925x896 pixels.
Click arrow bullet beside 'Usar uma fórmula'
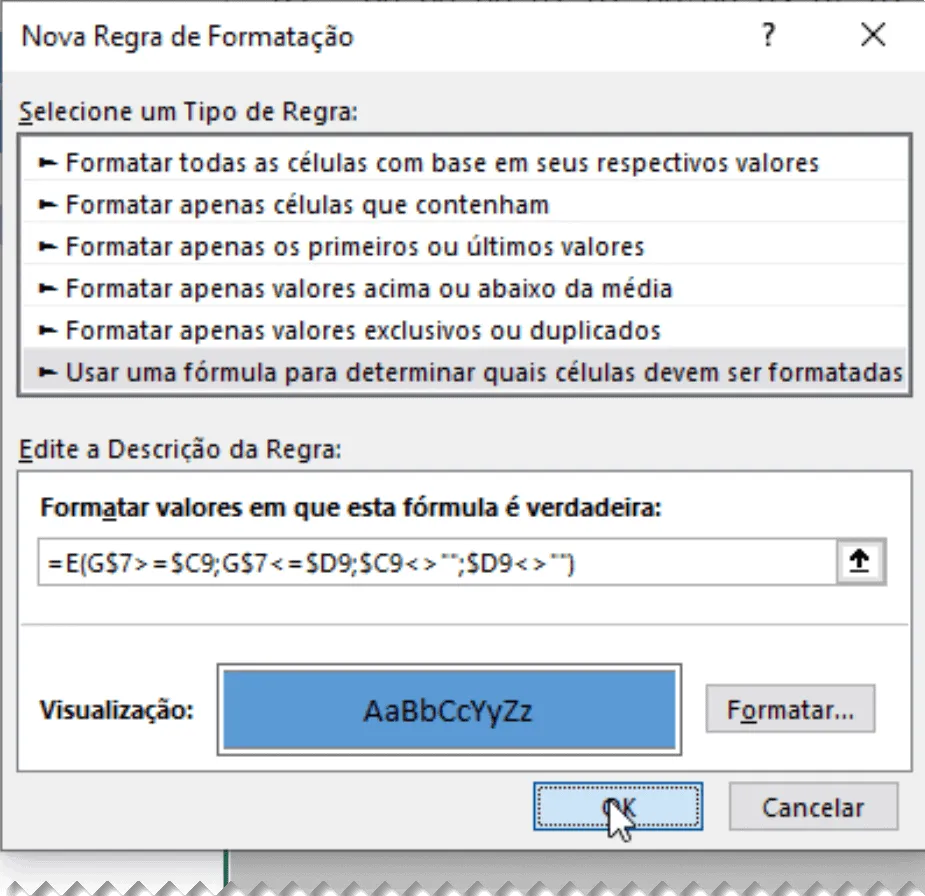pos(47,372)
